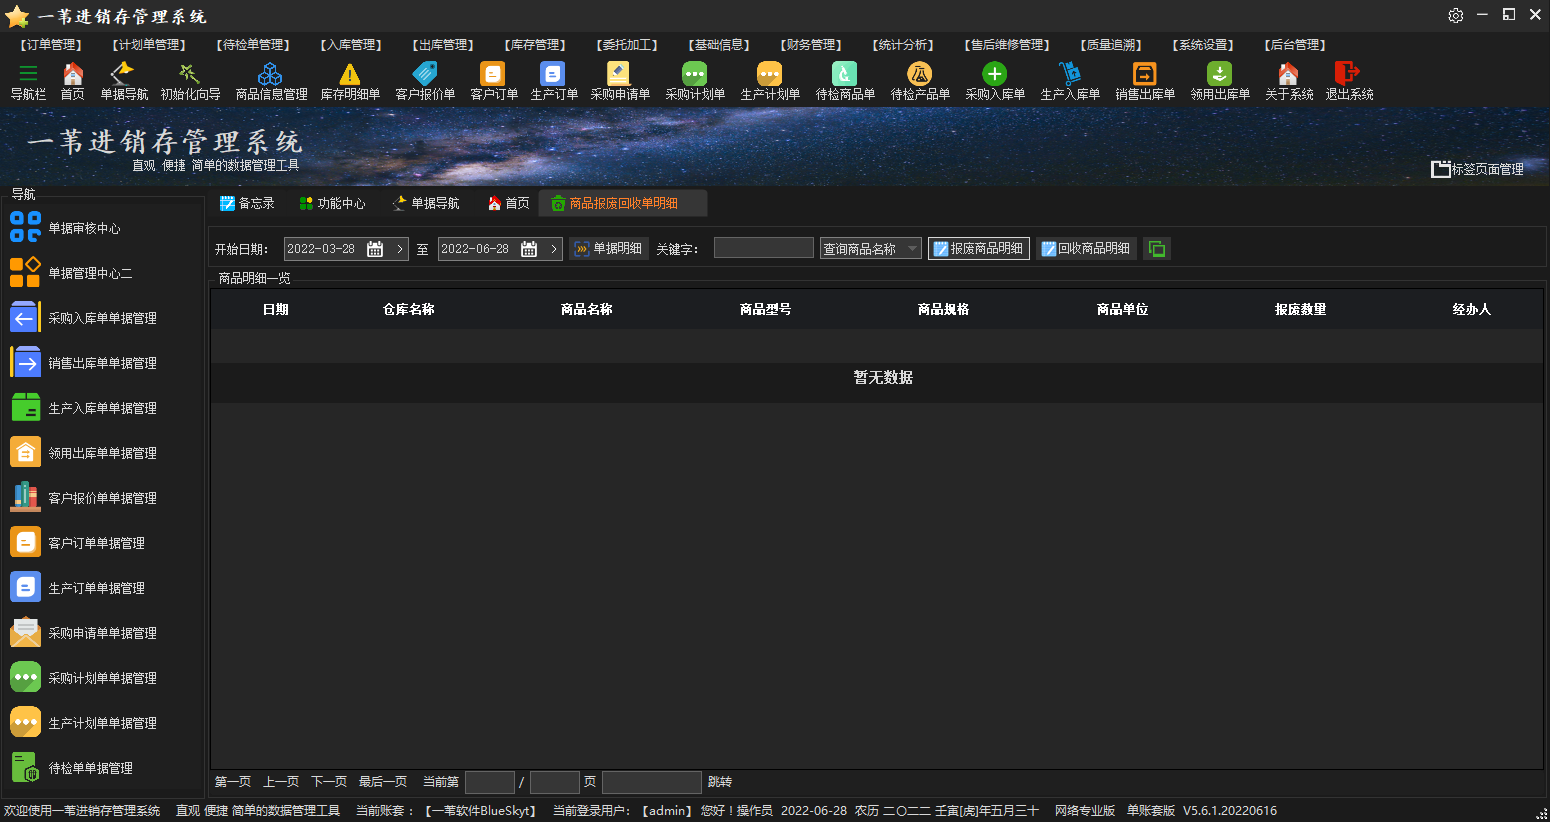
Task: Open the 【库存管理】 menu
Action: point(535,45)
